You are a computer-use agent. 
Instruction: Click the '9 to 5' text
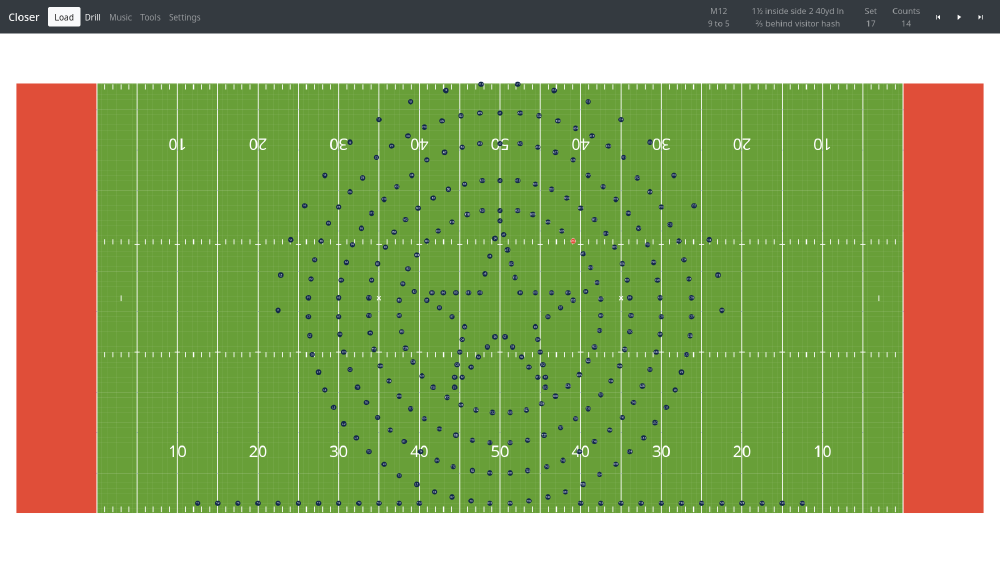click(719, 24)
